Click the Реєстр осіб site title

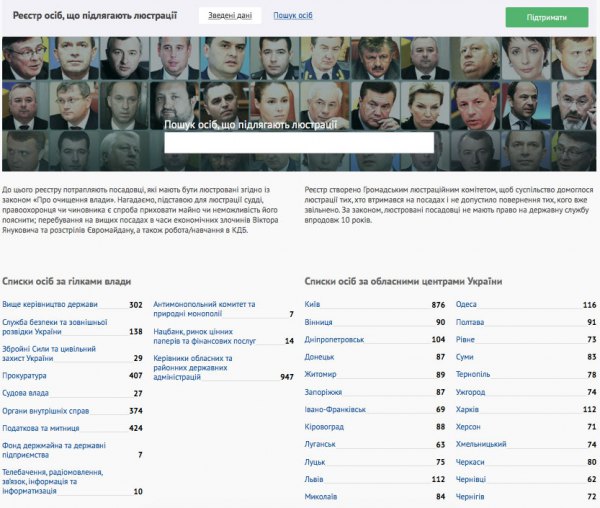pos(95,16)
